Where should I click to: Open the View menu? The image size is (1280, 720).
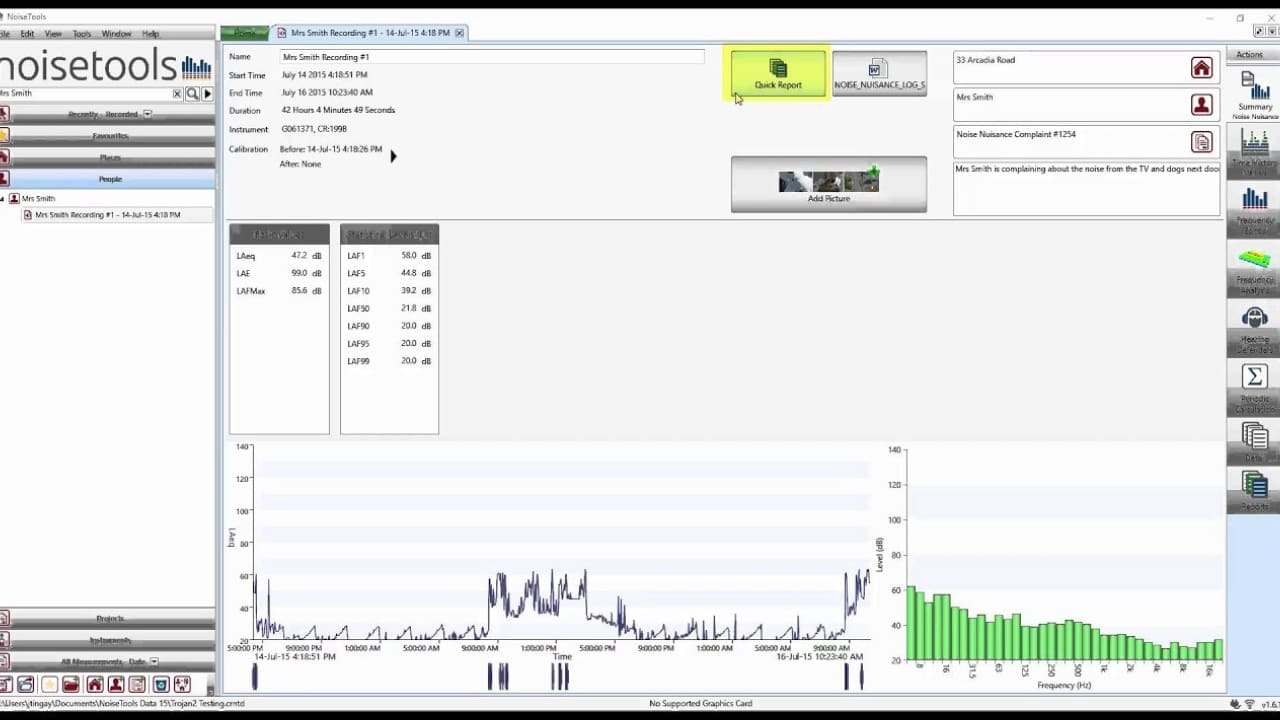point(53,34)
